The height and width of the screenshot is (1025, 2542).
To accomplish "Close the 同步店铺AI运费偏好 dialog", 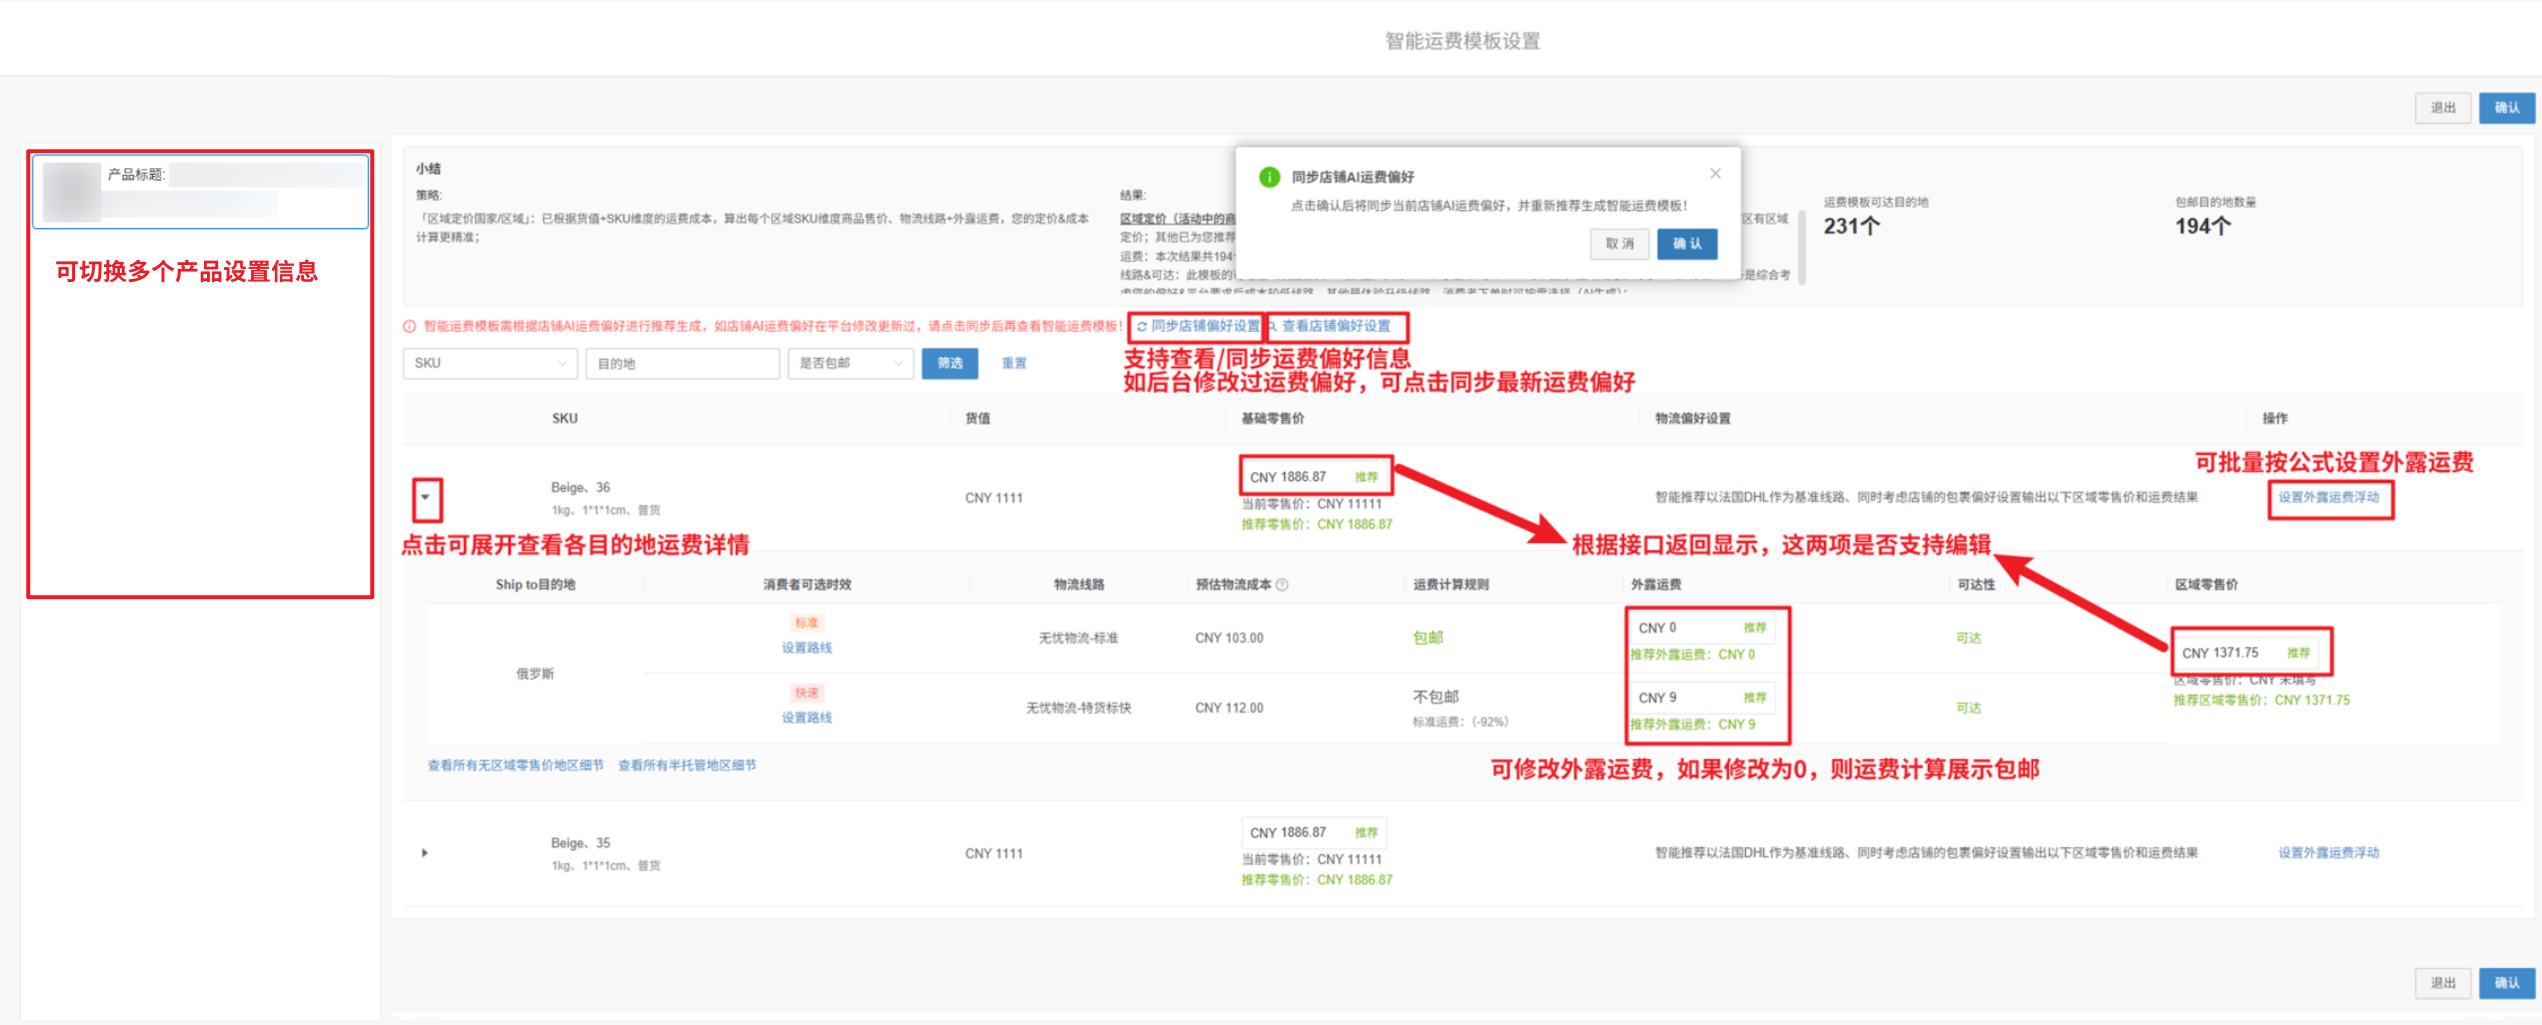I will pyautogui.click(x=1715, y=174).
